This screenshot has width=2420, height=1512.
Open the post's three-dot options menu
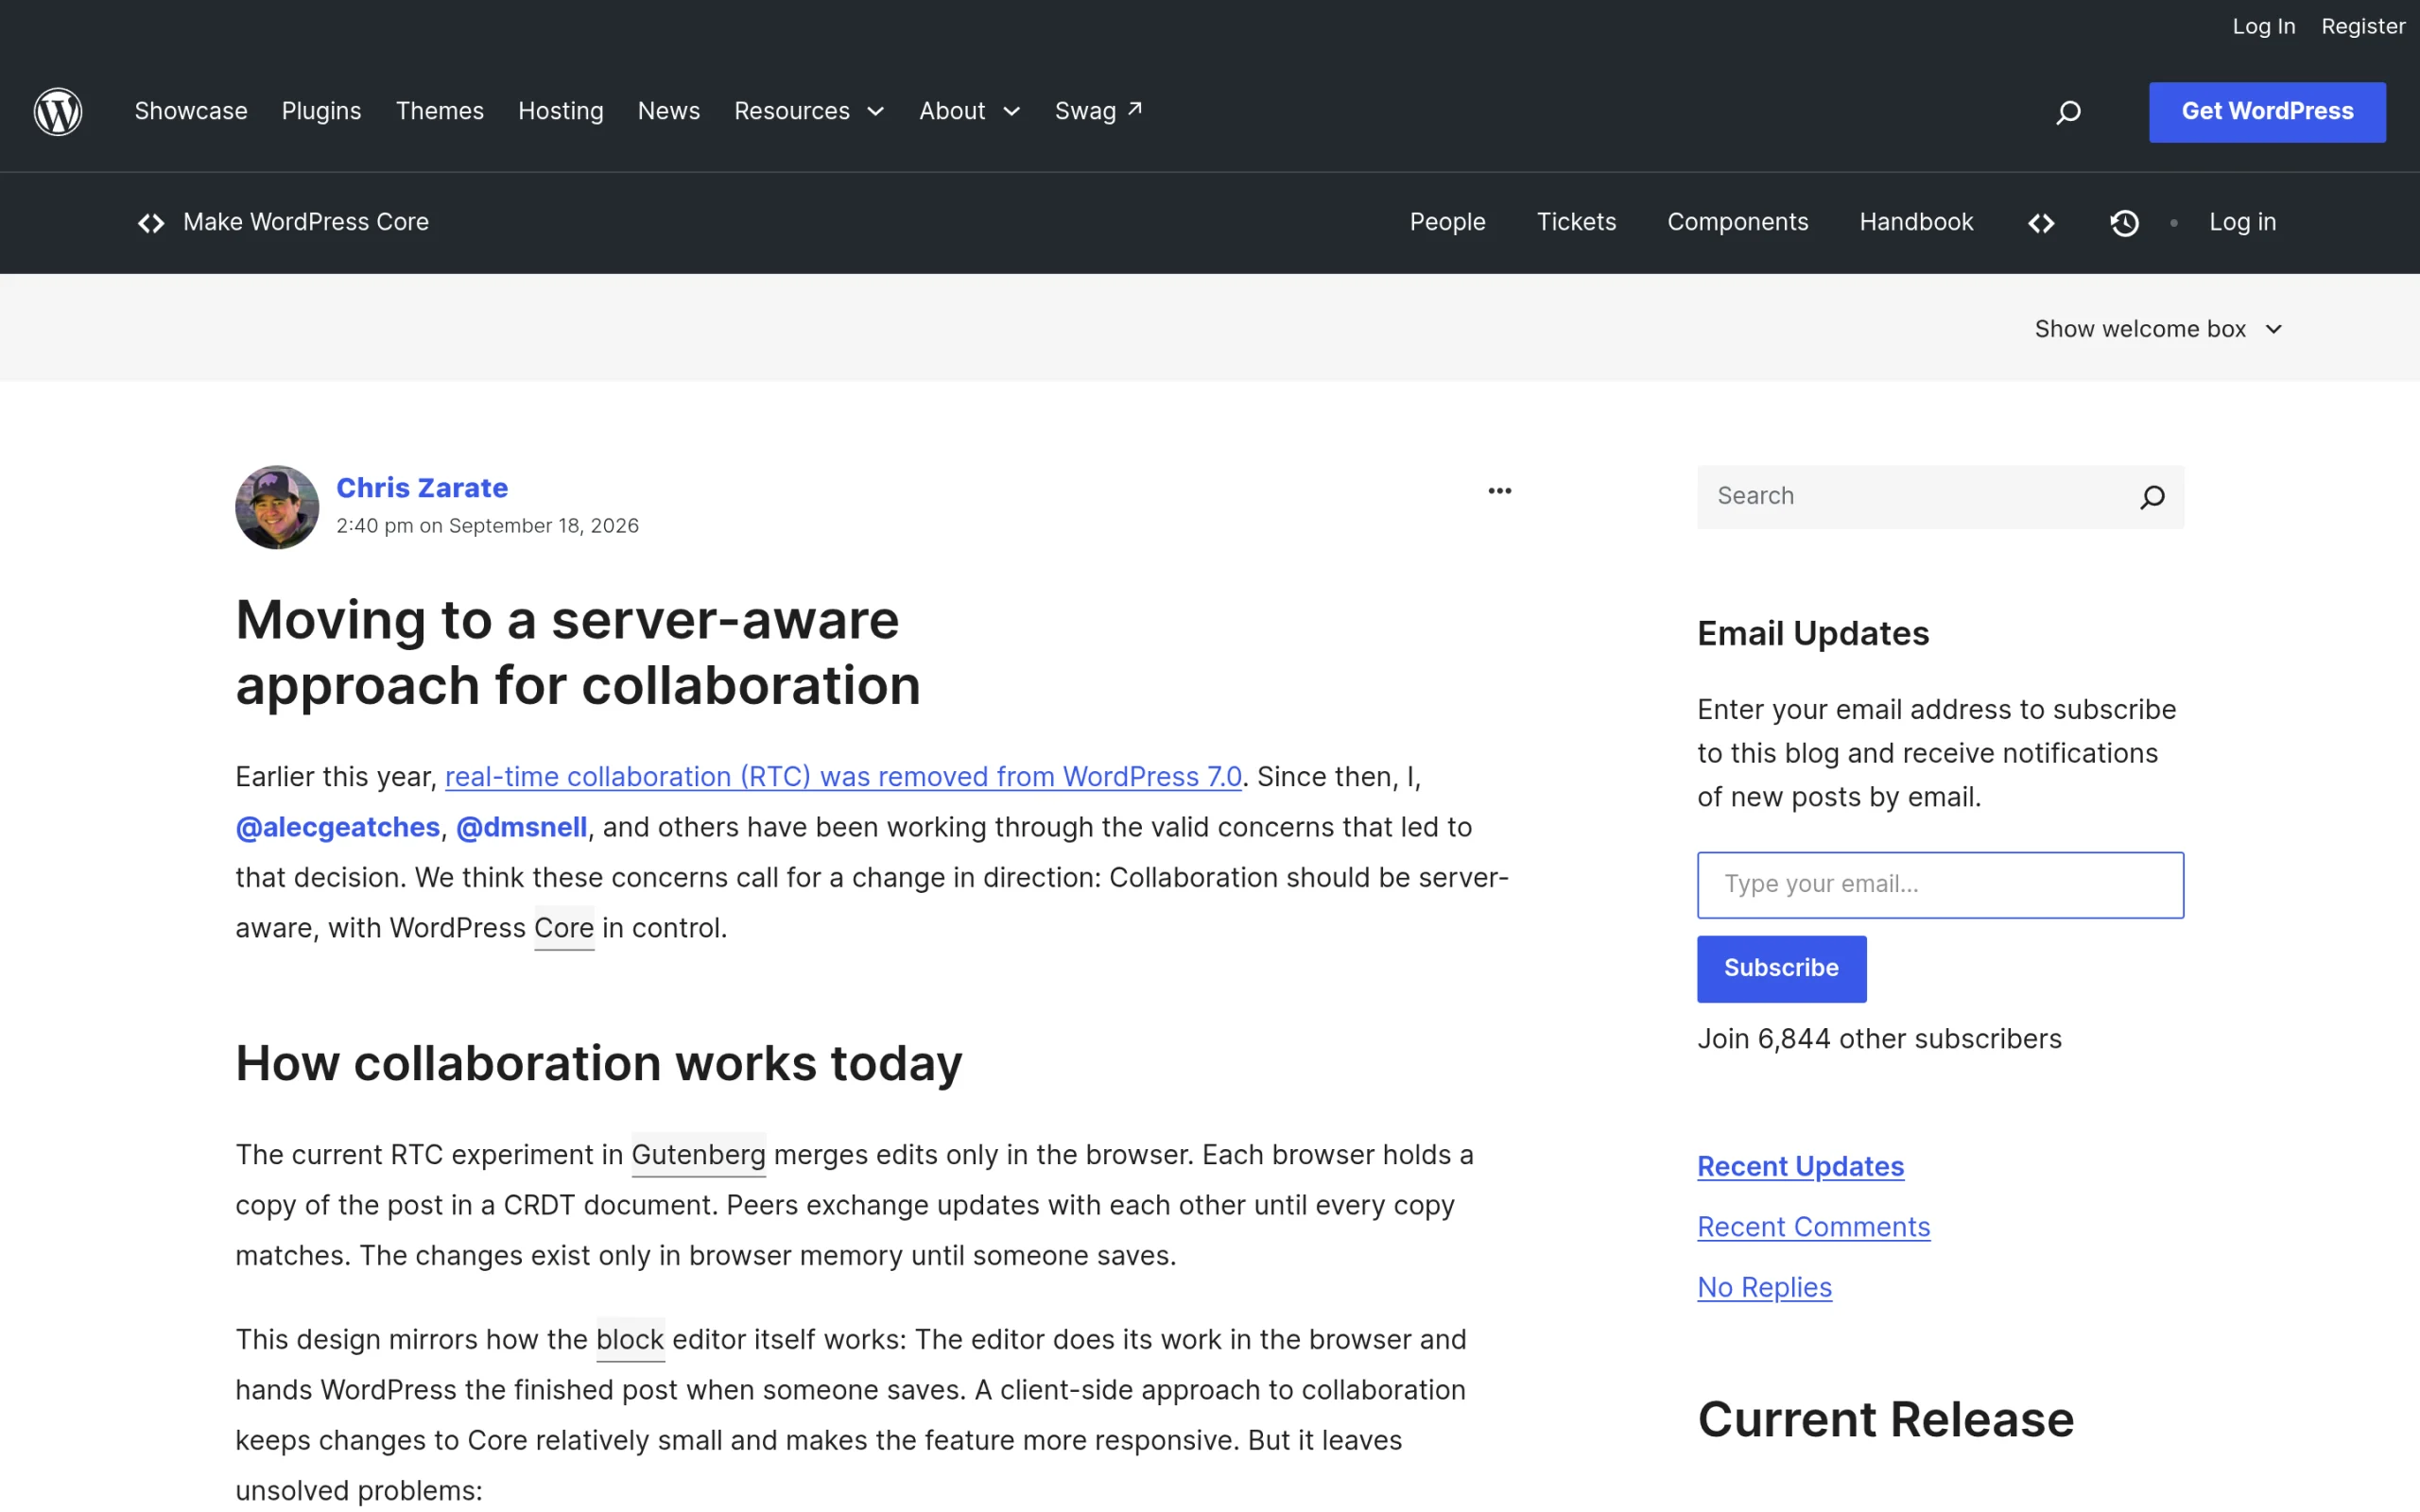(x=1499, y=491)
